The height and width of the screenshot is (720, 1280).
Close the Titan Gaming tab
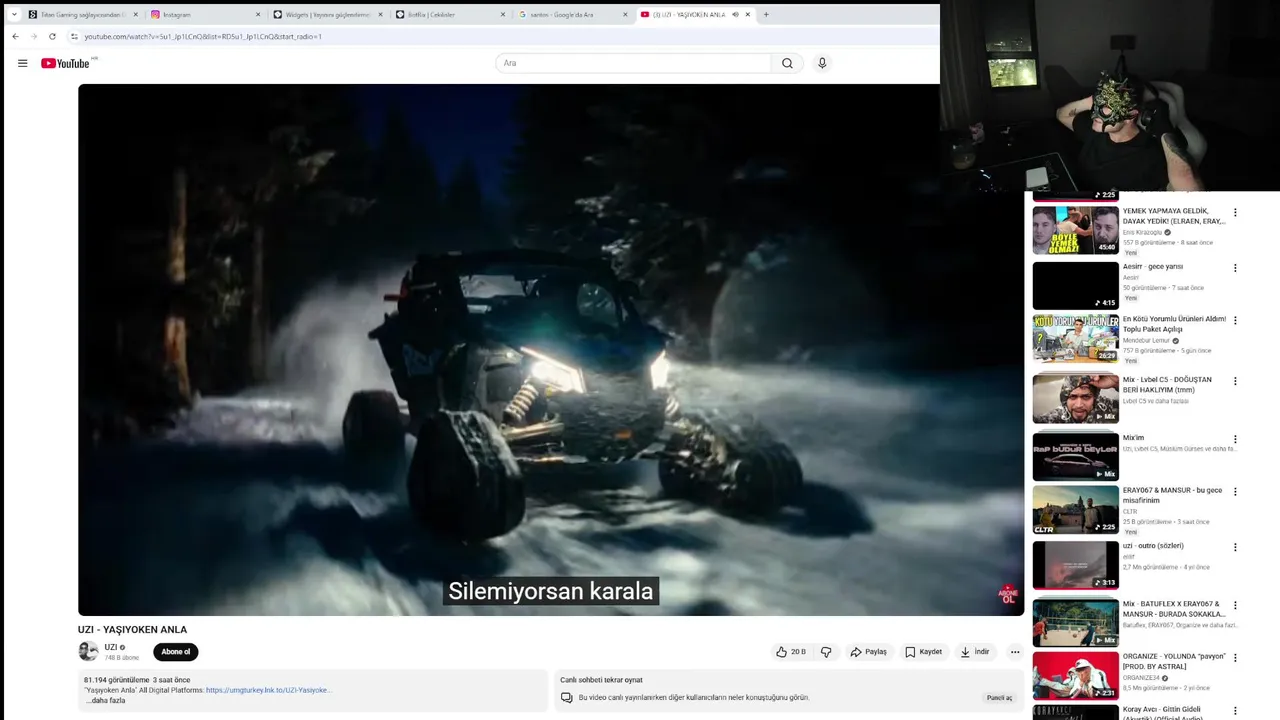click(x=136, y=14)
